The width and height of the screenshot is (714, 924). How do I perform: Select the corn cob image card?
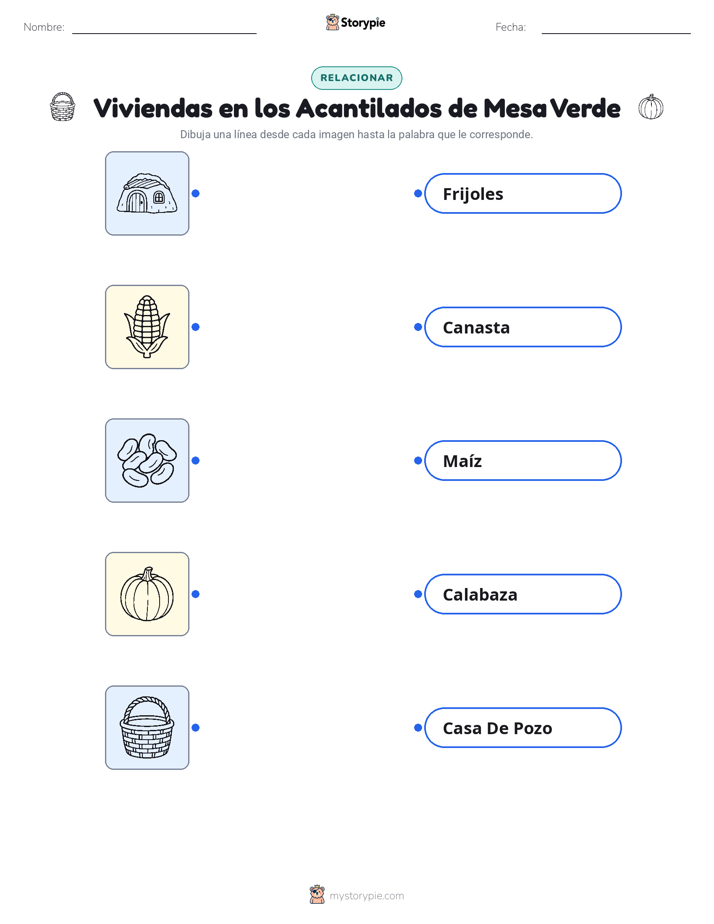[x=147, y=327]
